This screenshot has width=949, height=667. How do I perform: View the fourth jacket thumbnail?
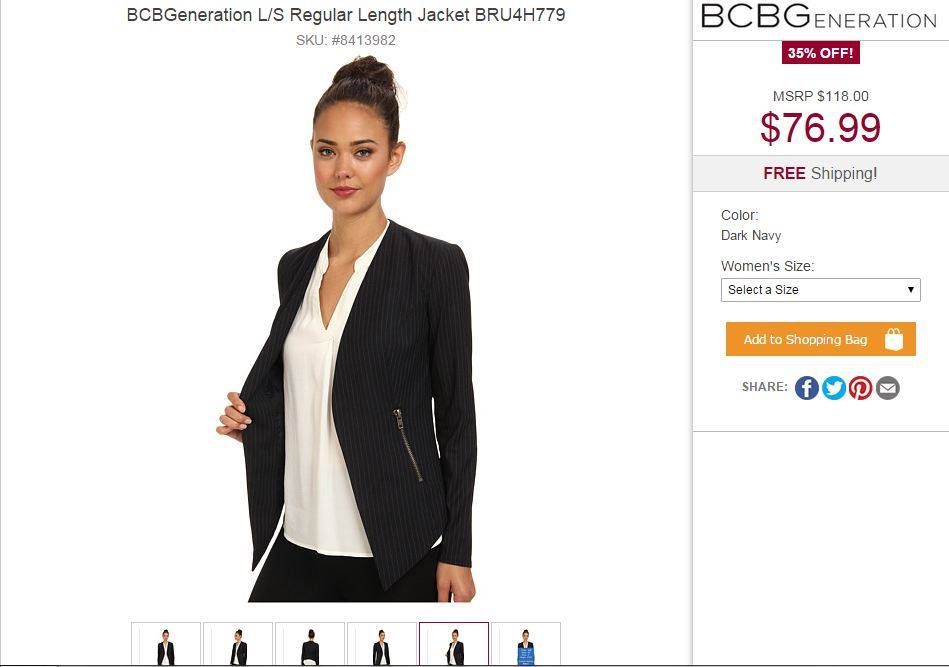click(382, 645)
